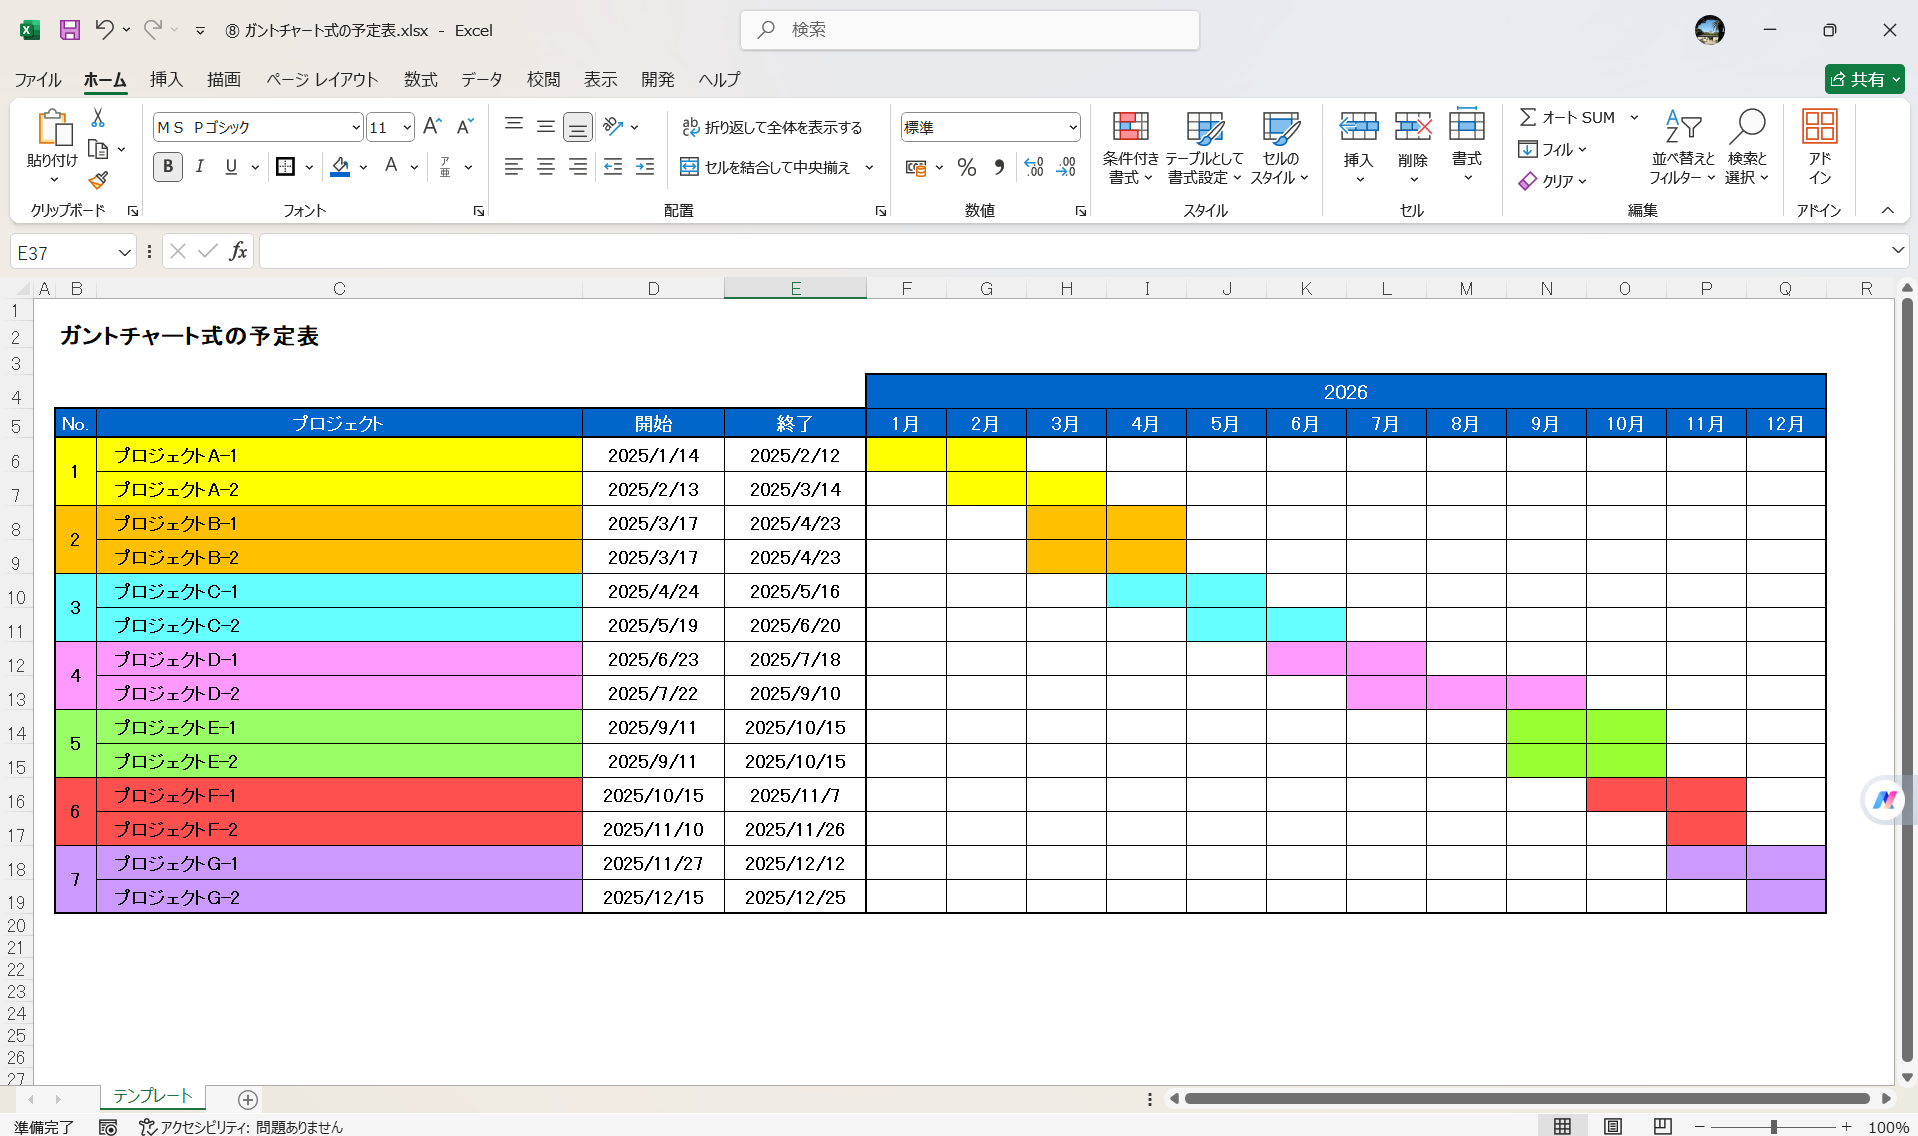Expand the fill color dropdown arrow
Viewport: 1918px width, 1136px height.
click(363, 167)
